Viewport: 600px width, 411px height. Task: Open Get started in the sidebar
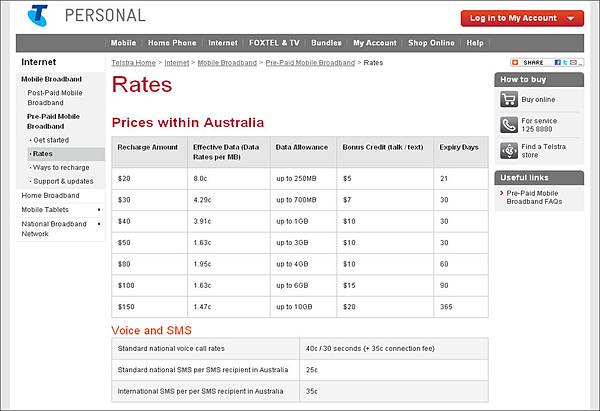point(51,140)
